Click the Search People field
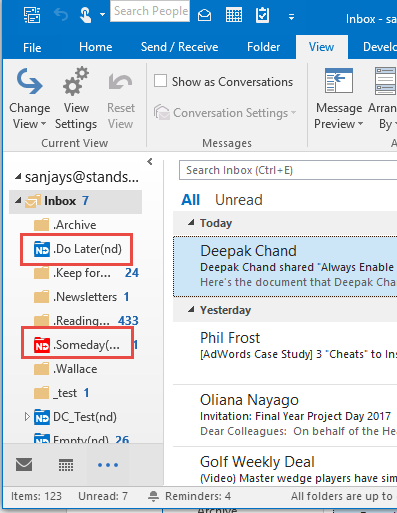This screenshot has height=513, width=397. [150, 11]
